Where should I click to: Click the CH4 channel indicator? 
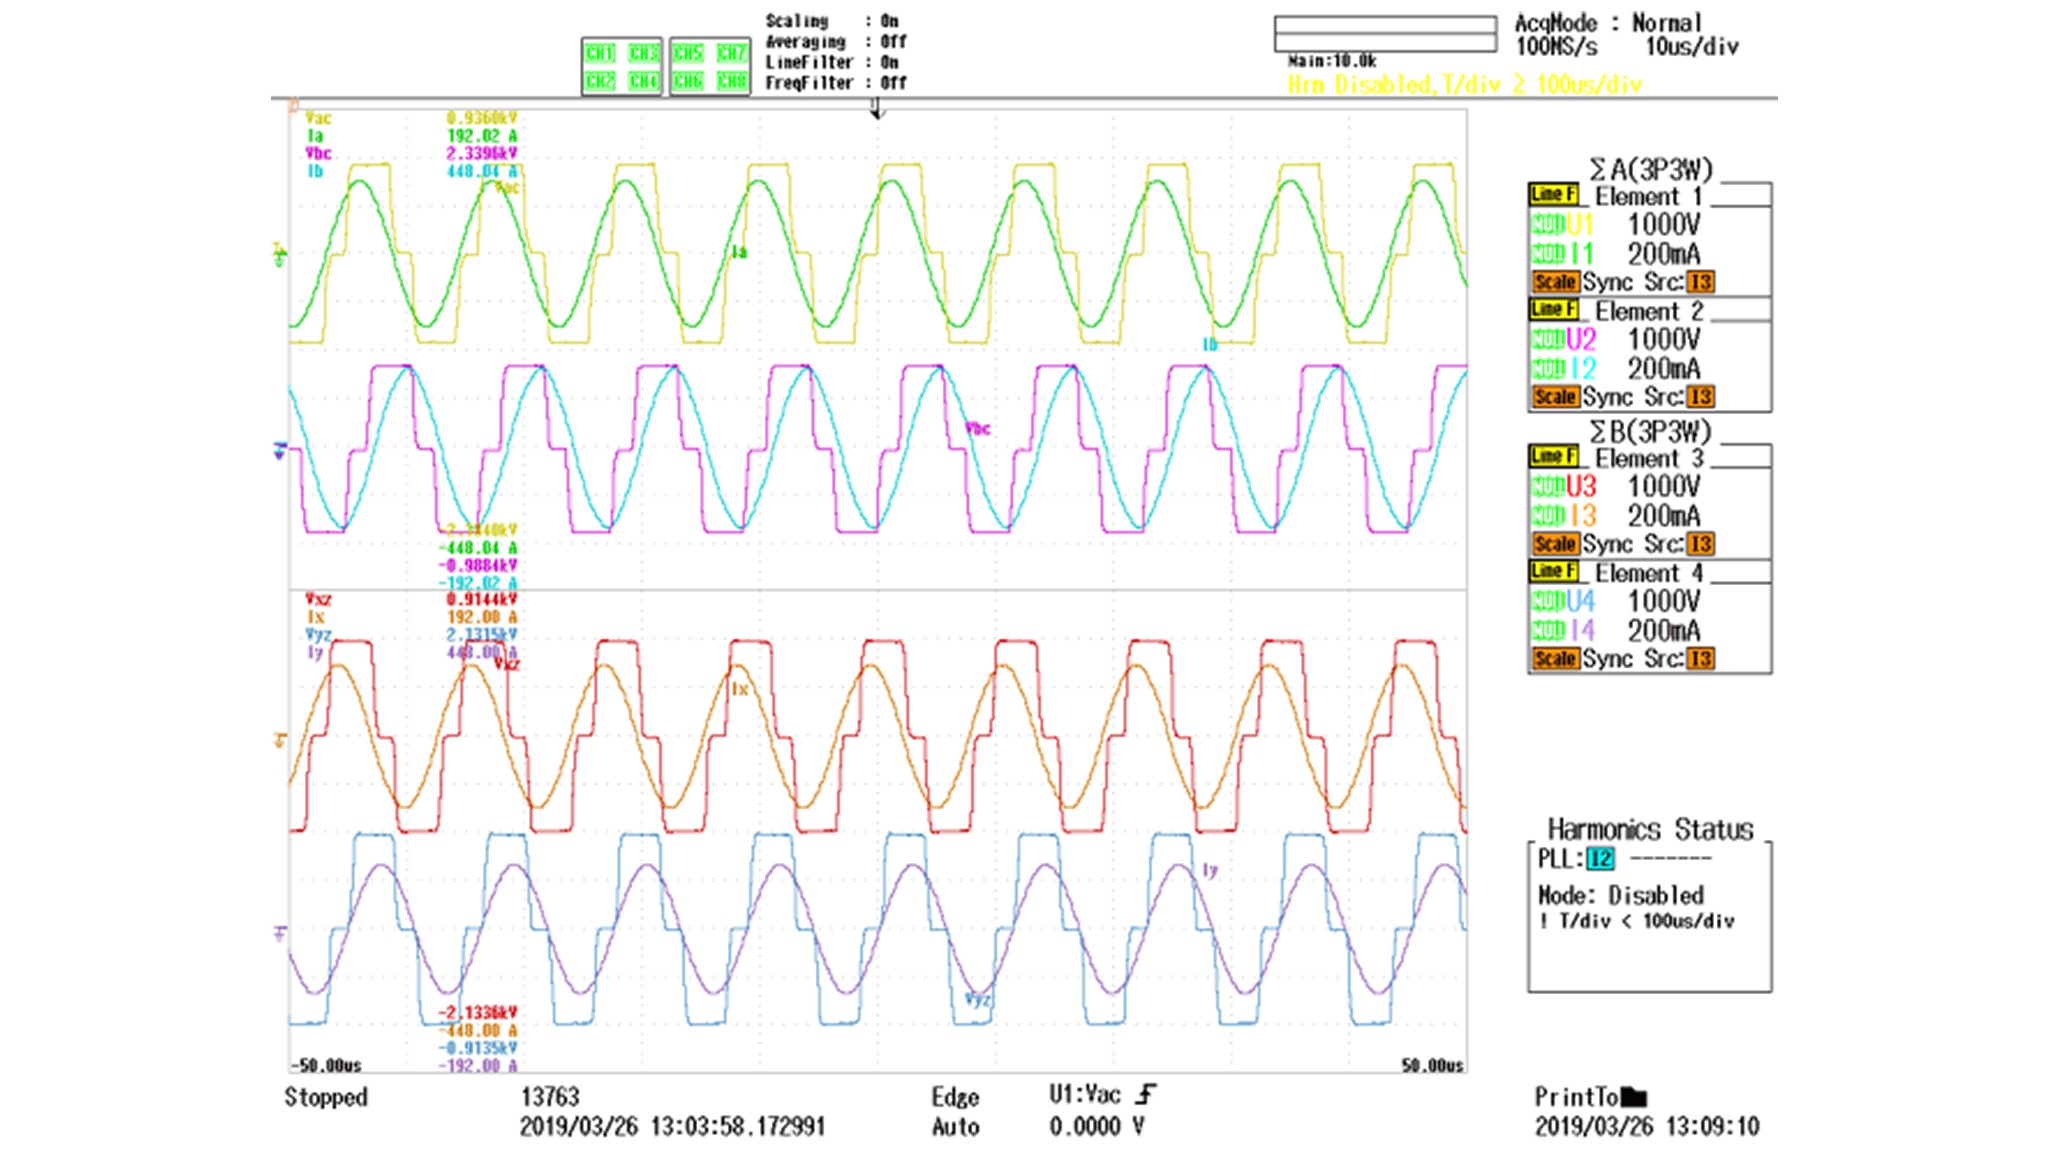pyautogui.click(x=643, y=81)
